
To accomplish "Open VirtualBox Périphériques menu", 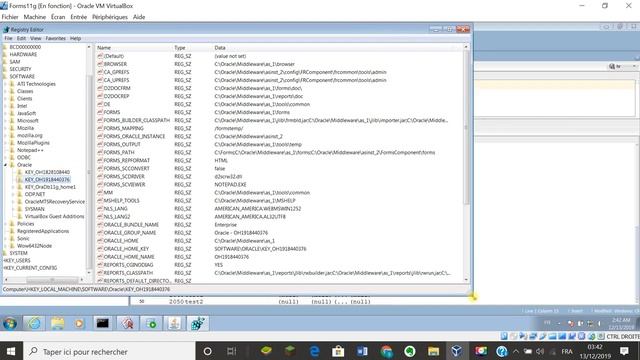I will (110, 17).
